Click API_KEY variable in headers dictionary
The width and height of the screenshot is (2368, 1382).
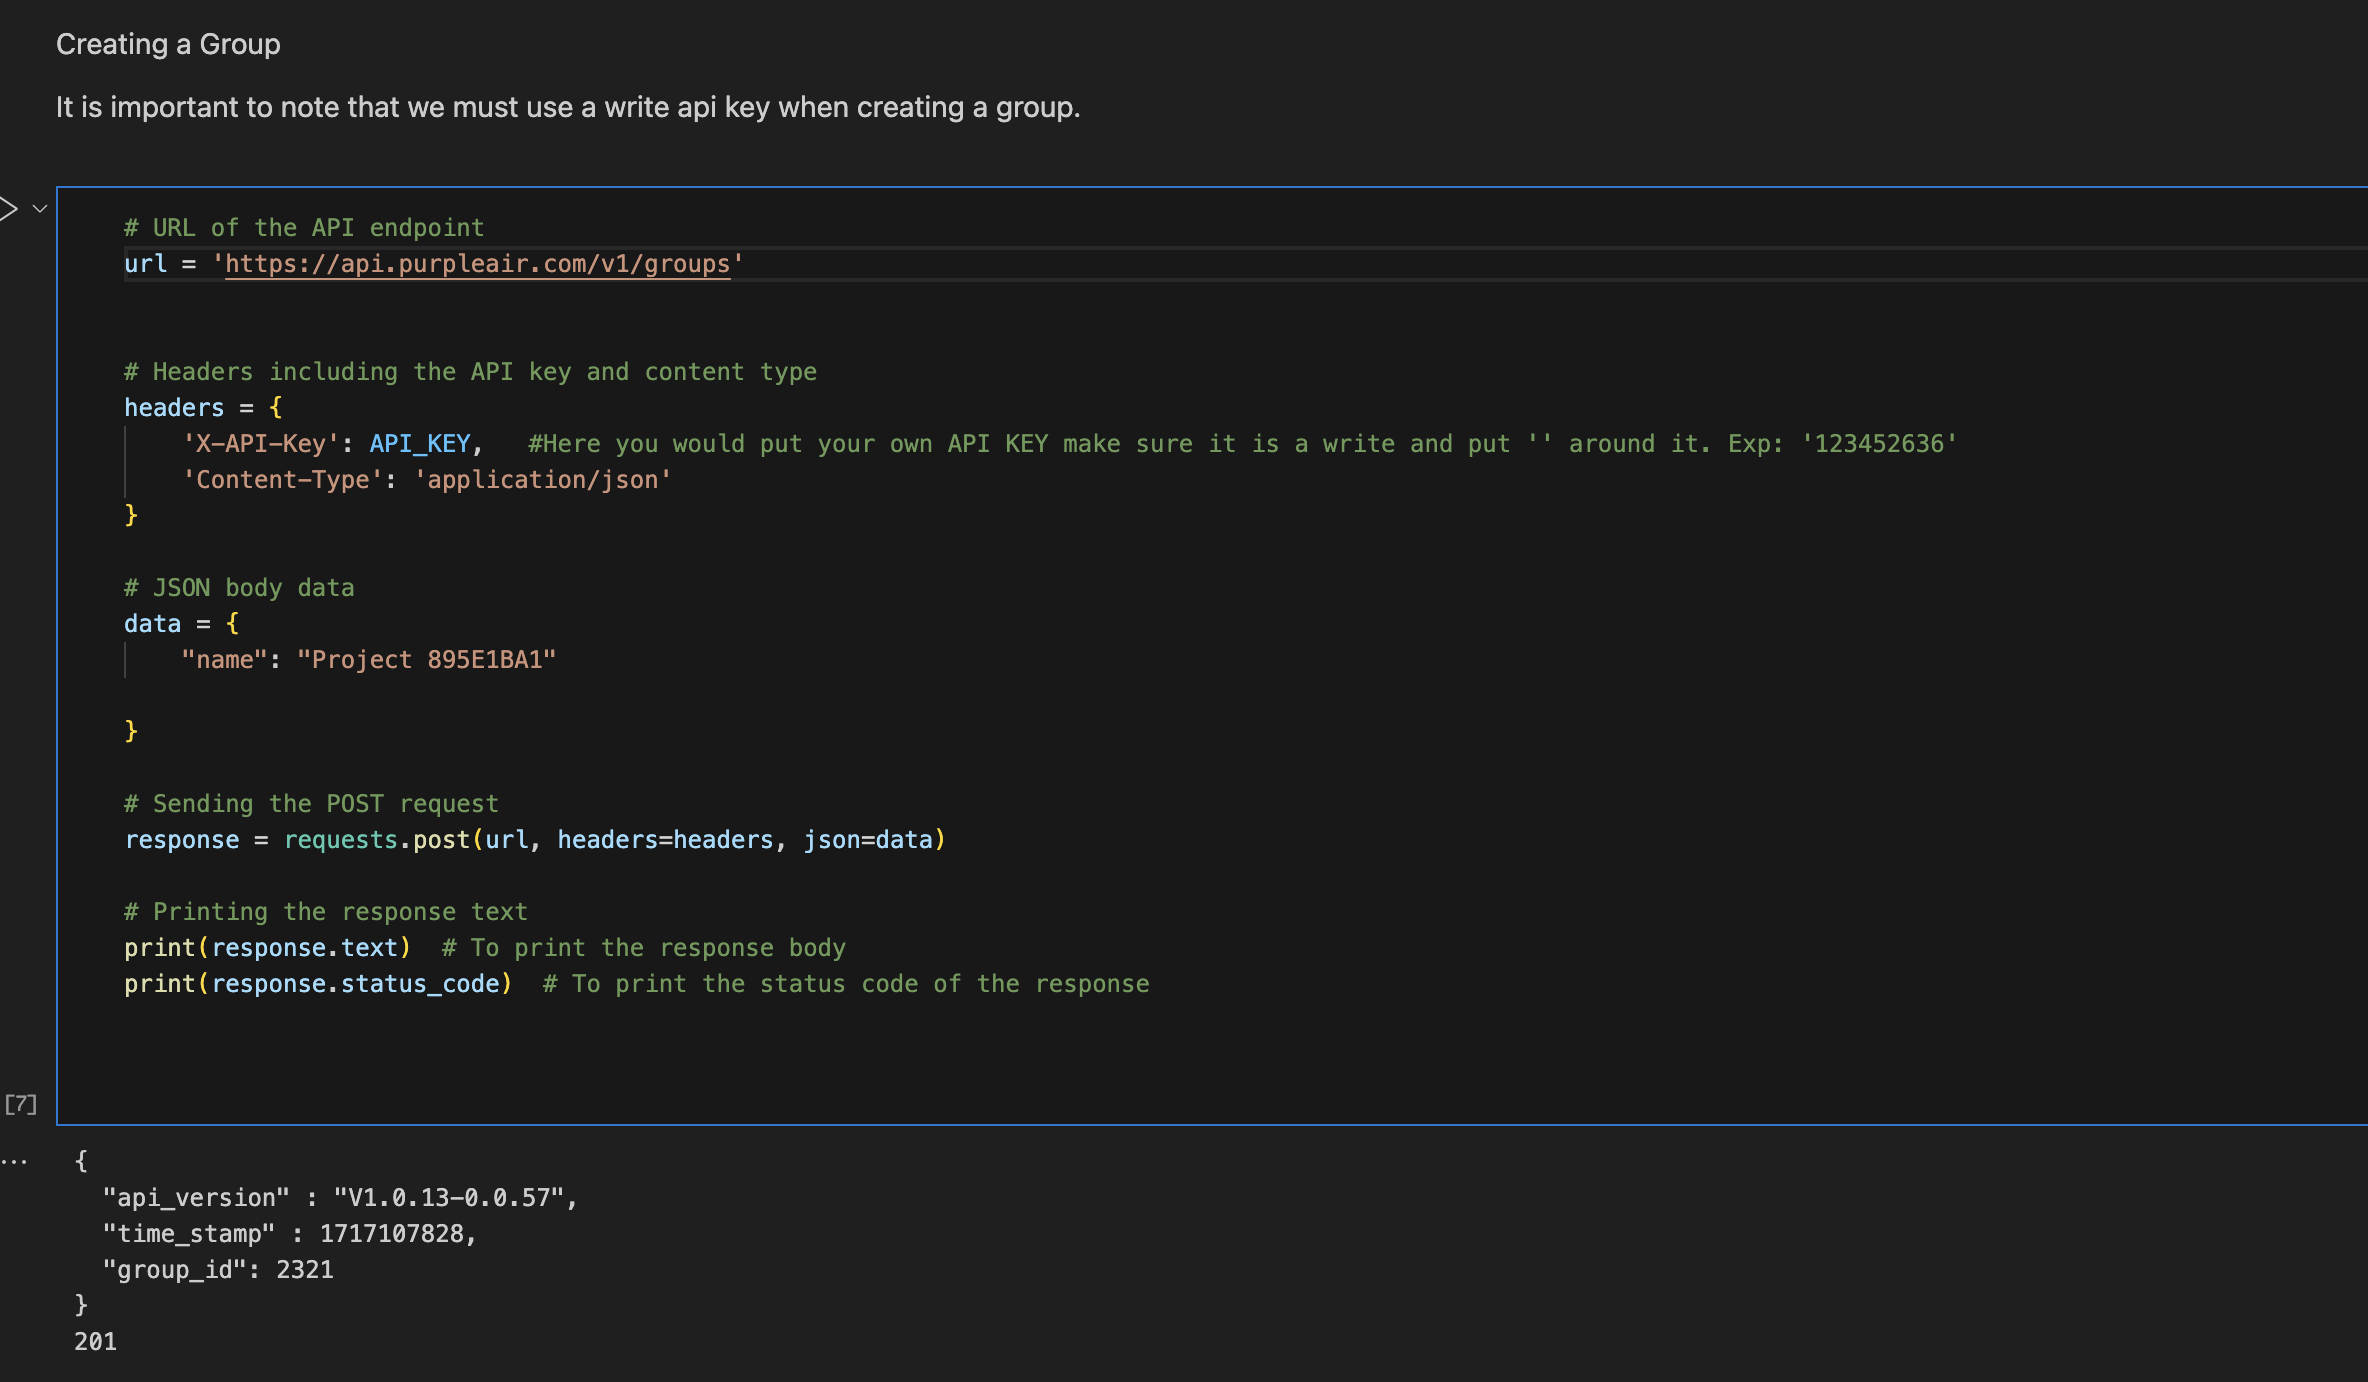coord(420,444)
